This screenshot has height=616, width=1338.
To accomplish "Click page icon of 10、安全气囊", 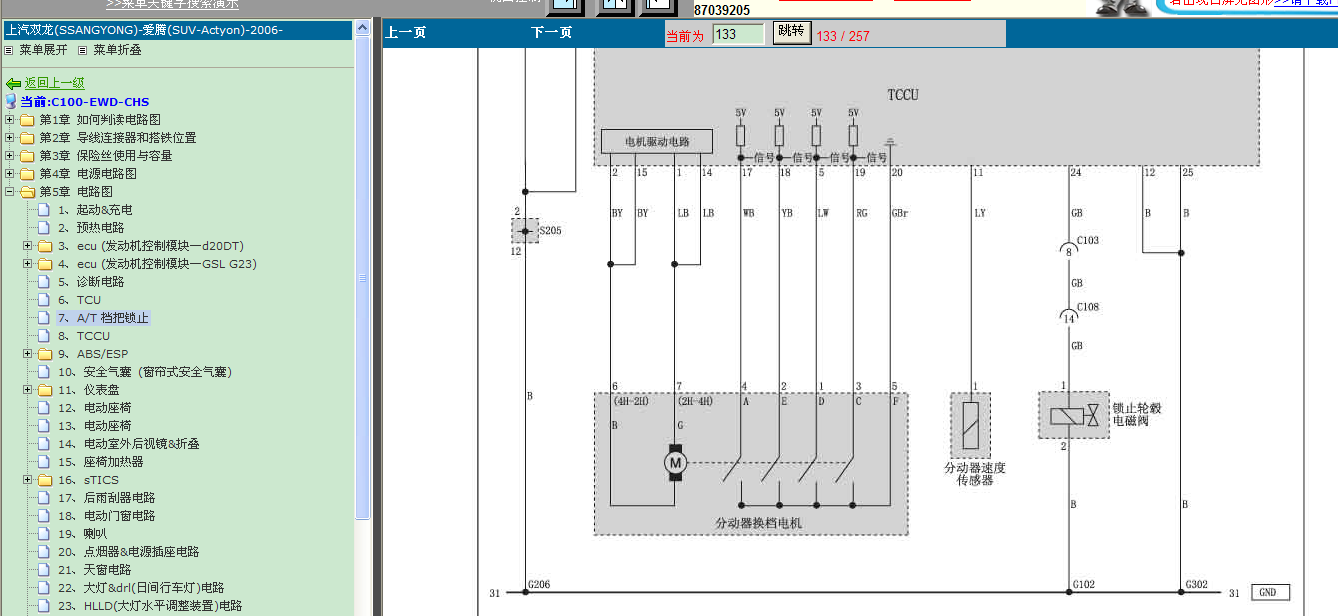I will tap(44, 372).
